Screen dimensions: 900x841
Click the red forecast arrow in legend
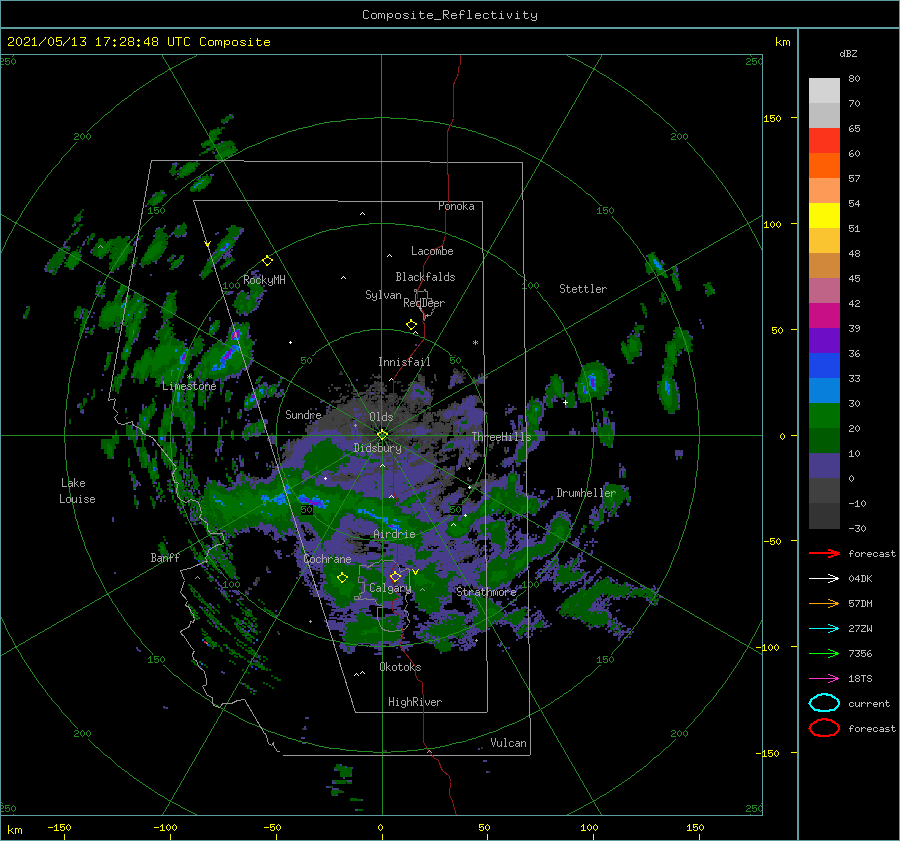point(824,553)
